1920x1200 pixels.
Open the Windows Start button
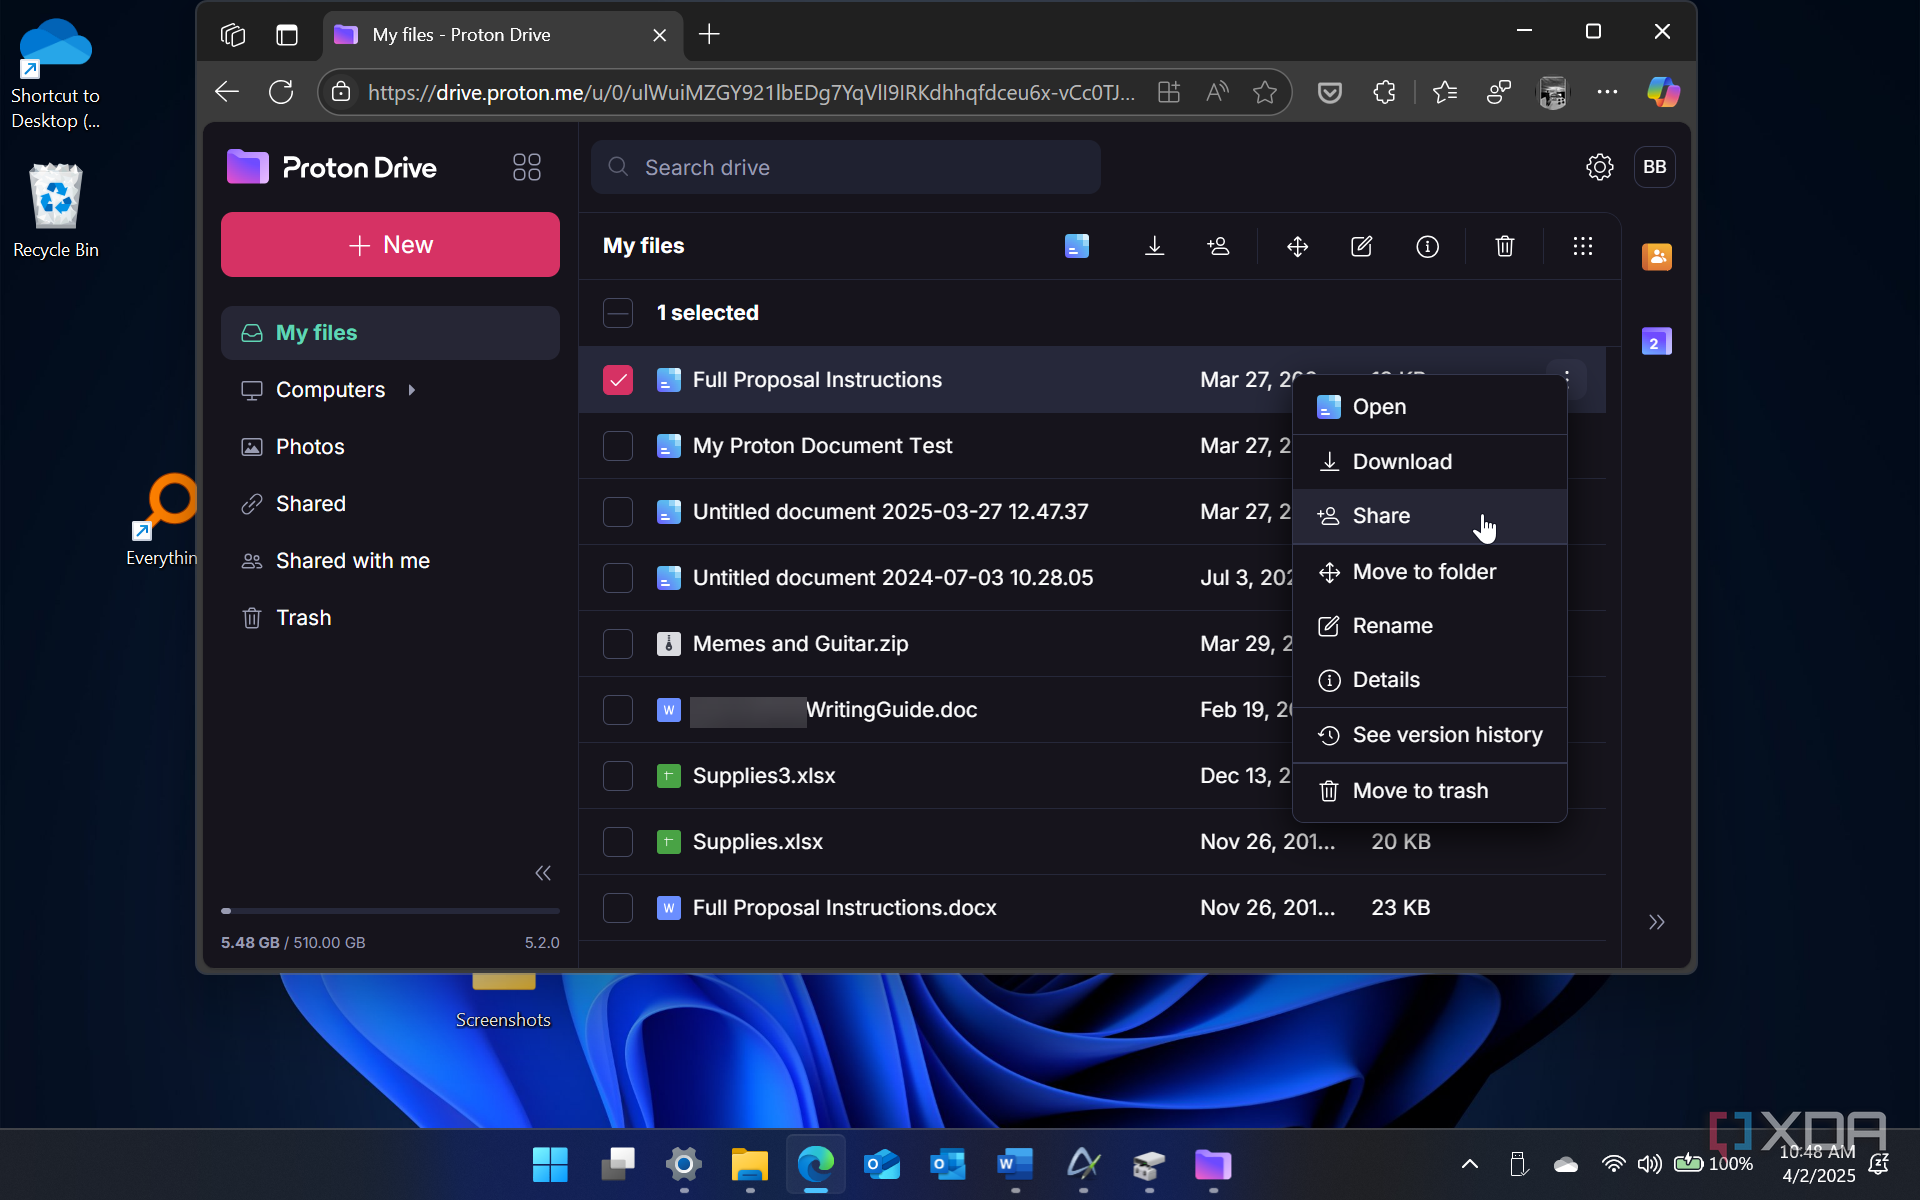pyautogui.click(x=550, y=1164)
